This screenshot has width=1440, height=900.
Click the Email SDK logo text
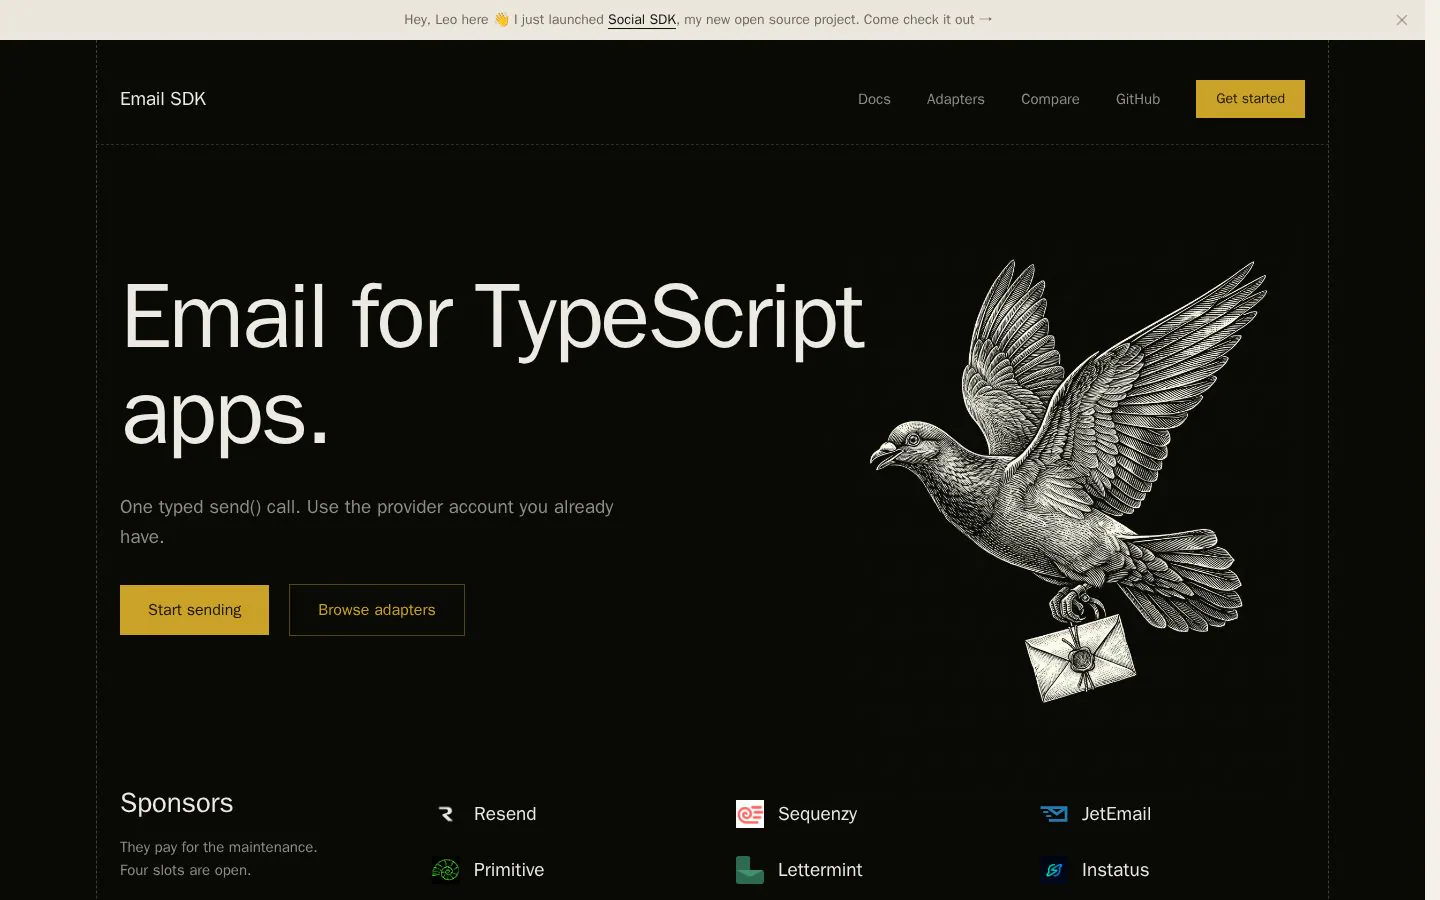coord(163,99)
